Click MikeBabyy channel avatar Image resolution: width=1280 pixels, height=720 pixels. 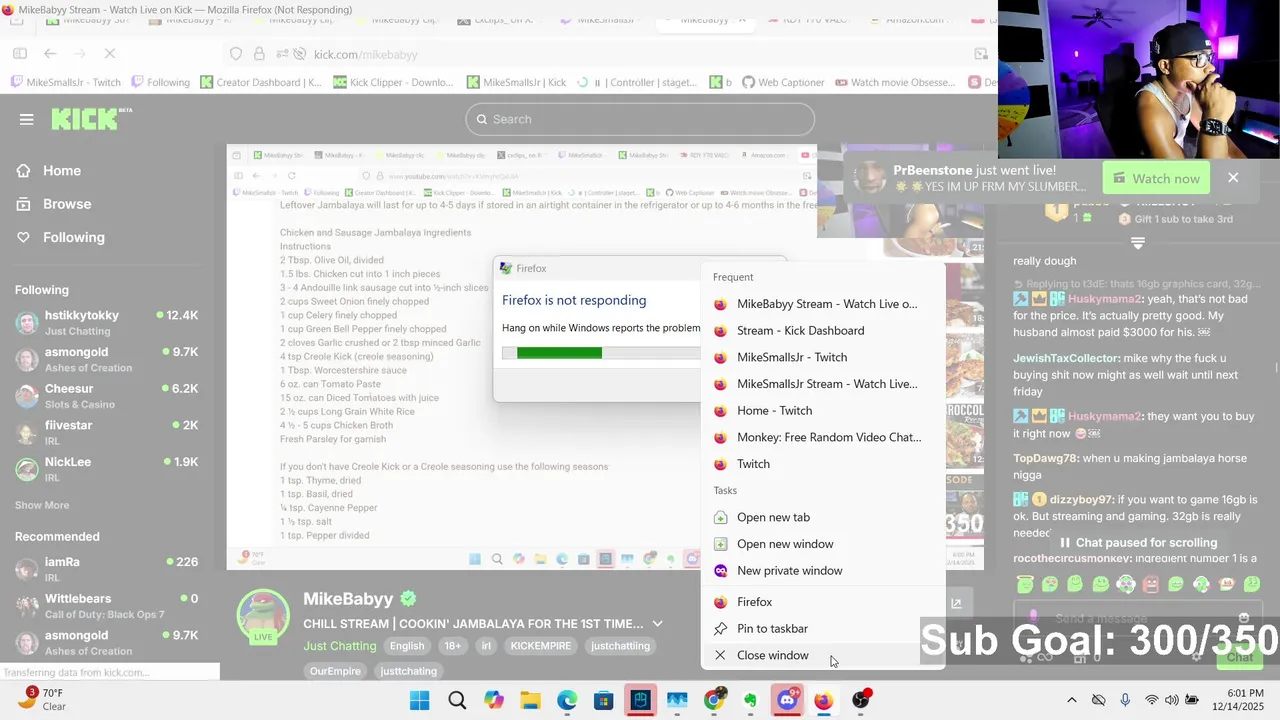click(x=263, y=615)
